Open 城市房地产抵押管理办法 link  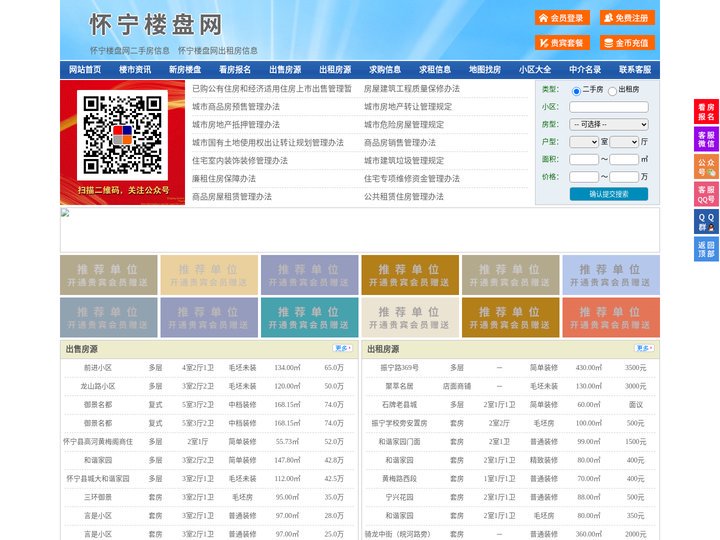point(236,124)
